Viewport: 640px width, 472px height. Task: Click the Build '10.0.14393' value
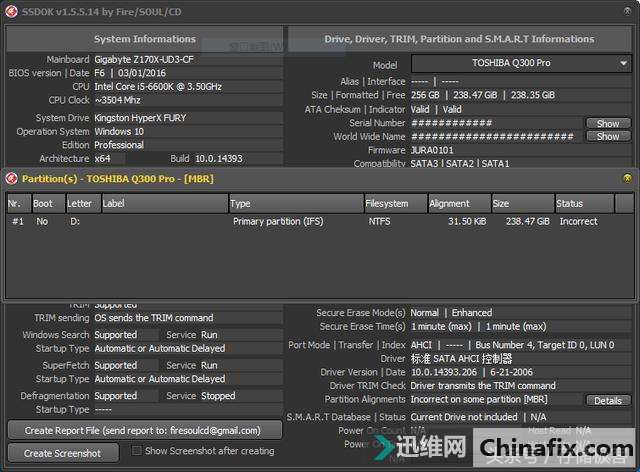[219, 158]
